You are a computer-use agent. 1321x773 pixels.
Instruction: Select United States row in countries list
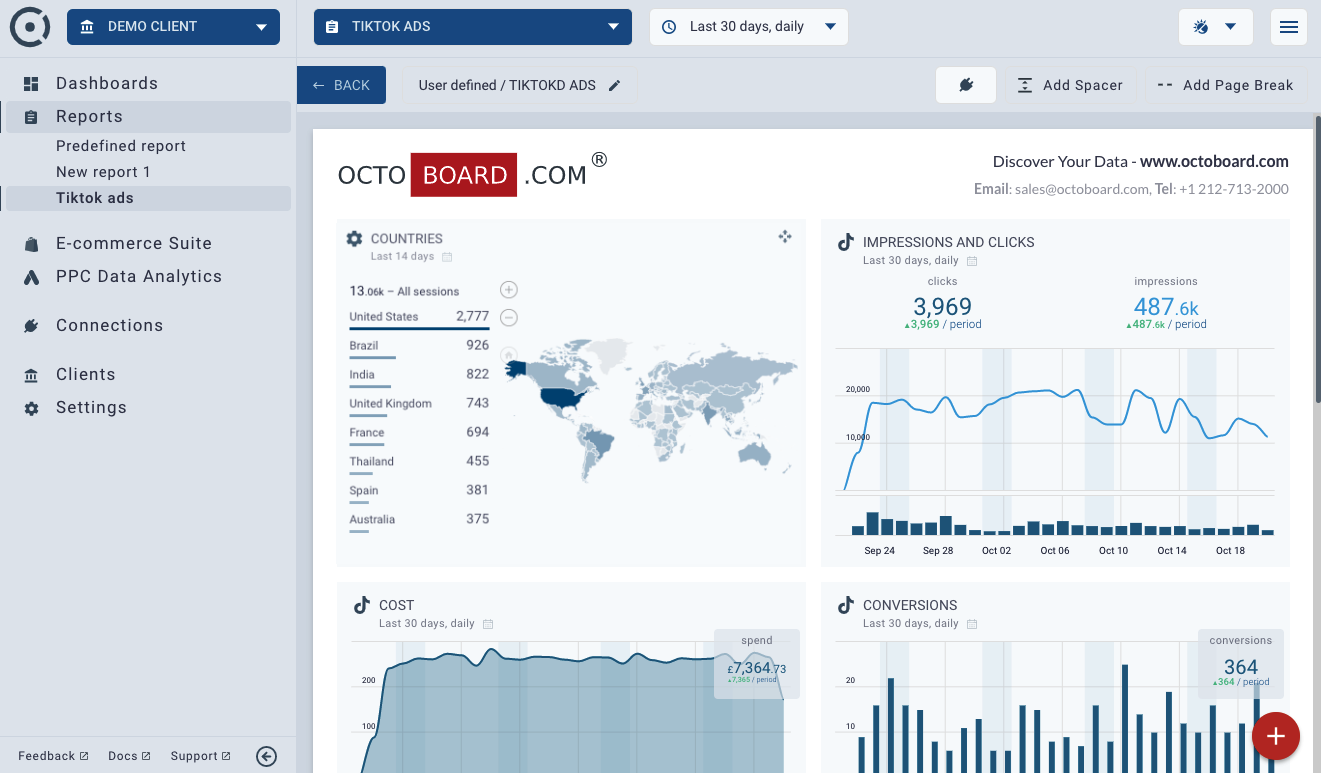click(419, 317)
